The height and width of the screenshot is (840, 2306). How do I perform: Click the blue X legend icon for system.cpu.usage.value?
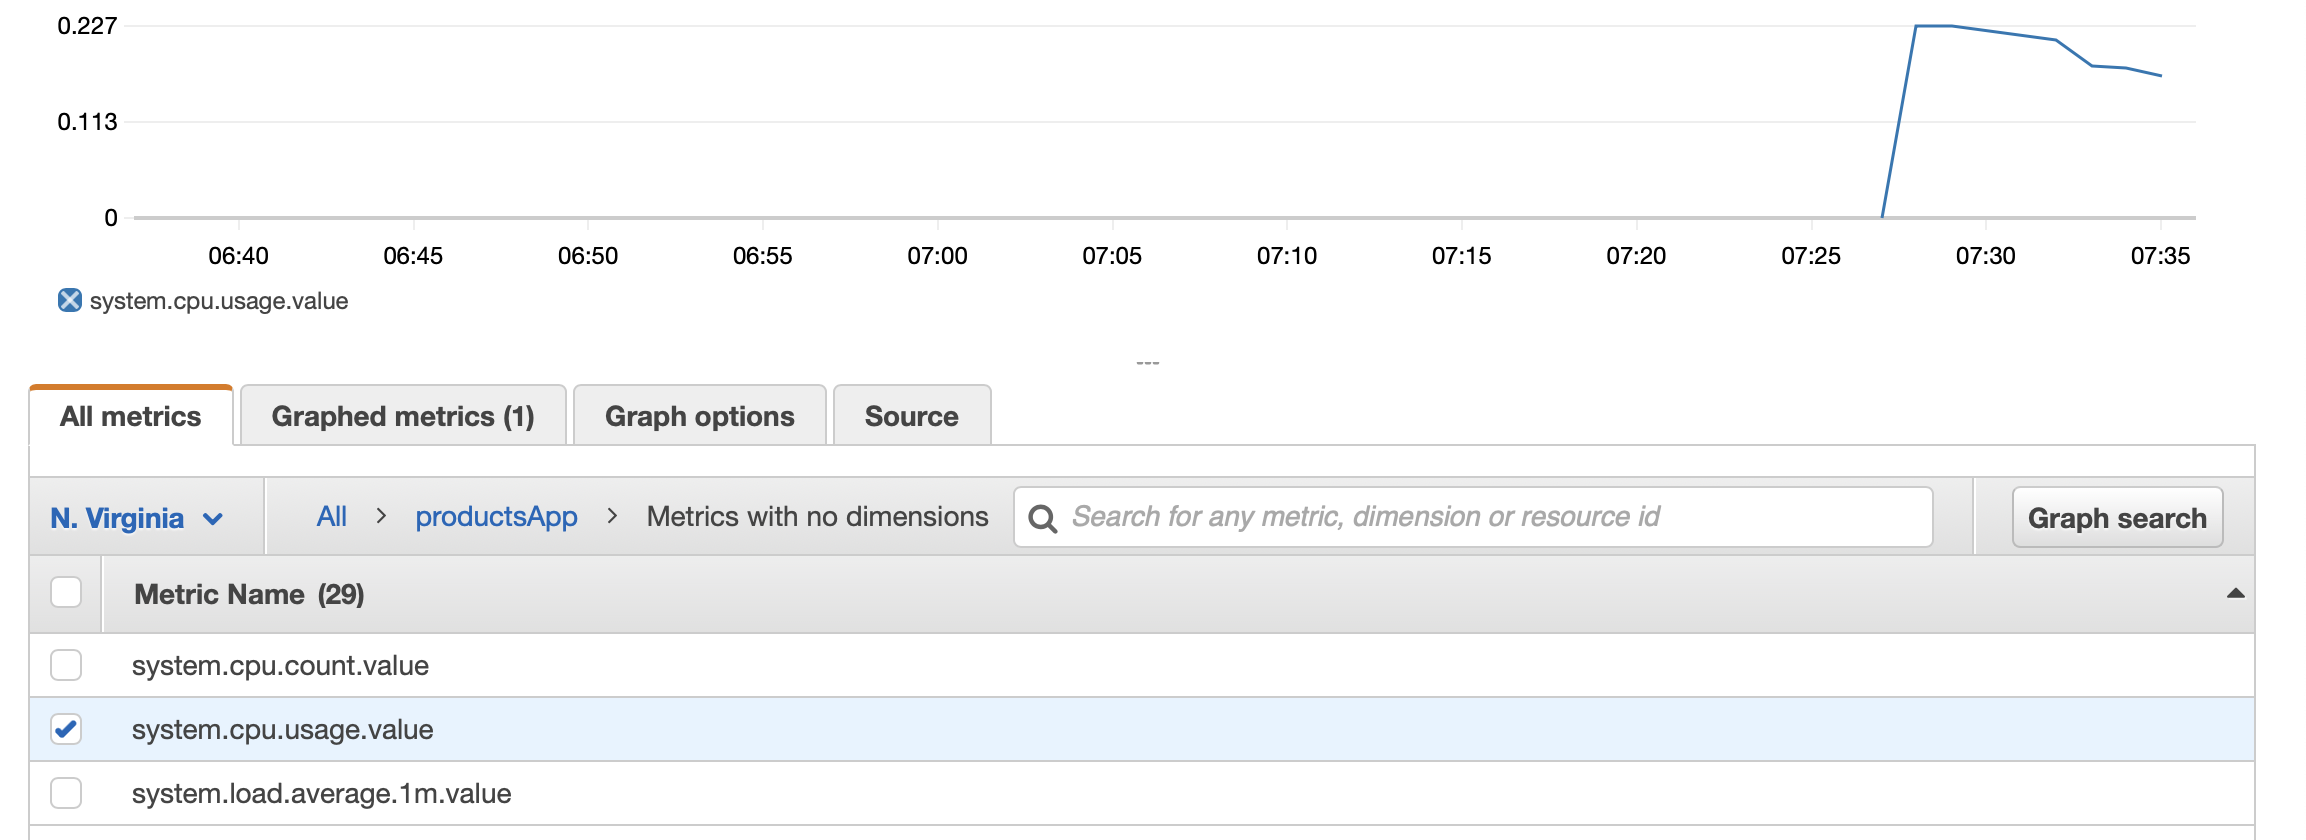[70, 300]
